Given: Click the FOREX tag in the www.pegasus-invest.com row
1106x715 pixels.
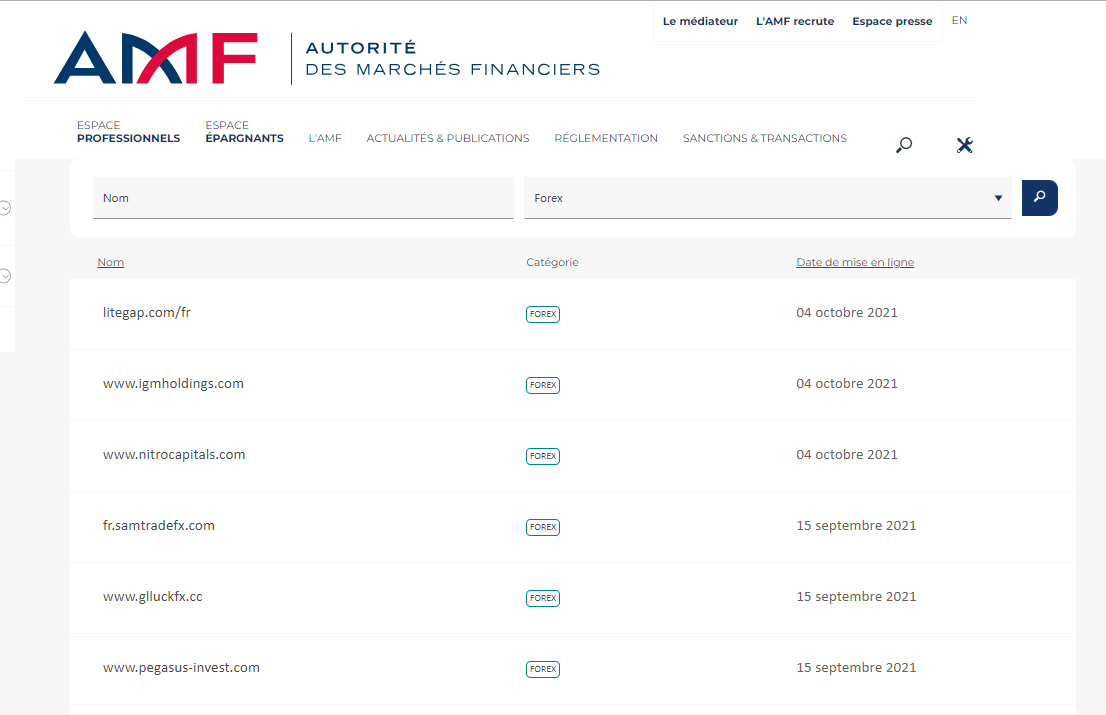Looking at the screenshot, I should click(x=543, y=669).
